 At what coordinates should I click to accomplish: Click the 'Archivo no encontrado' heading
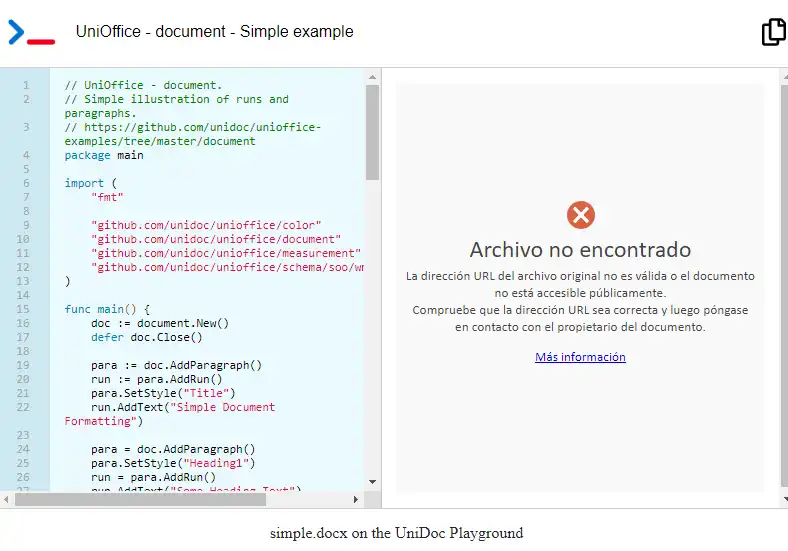(580, 250)
